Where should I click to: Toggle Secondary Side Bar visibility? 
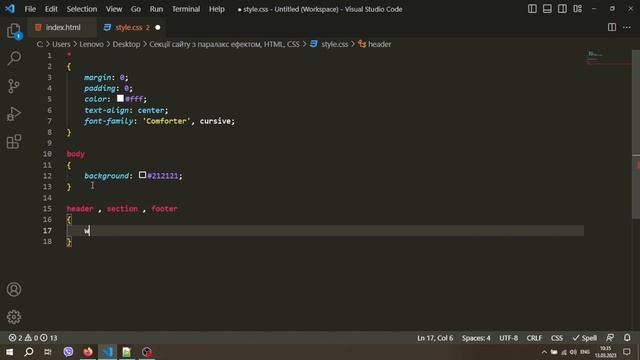pyautogui.click(x=562, y=9)
